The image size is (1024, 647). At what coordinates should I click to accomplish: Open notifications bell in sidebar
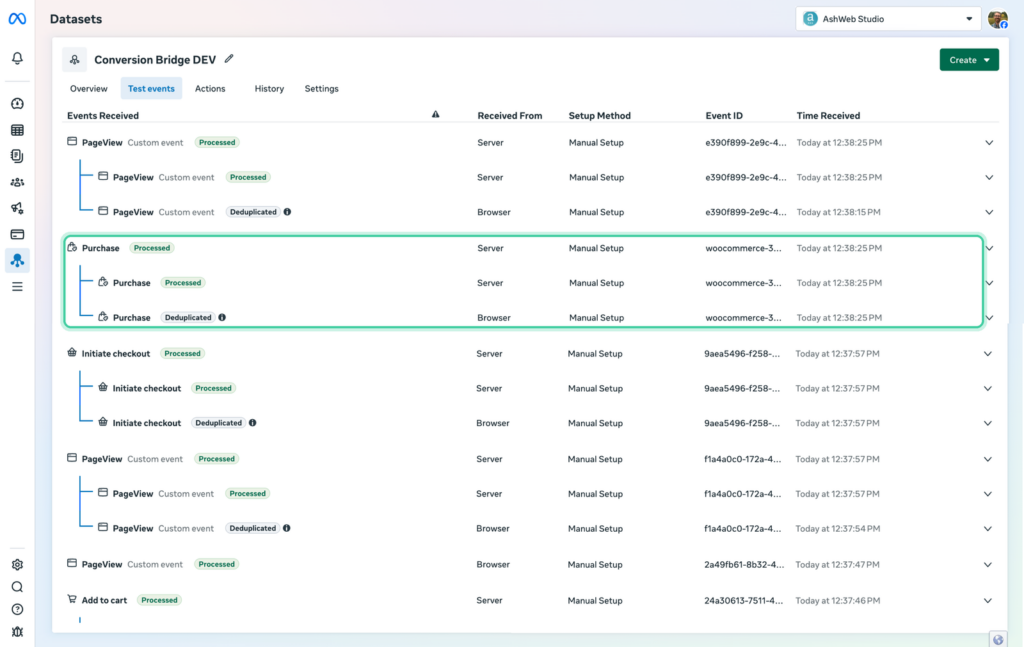(x=18, y=58)
